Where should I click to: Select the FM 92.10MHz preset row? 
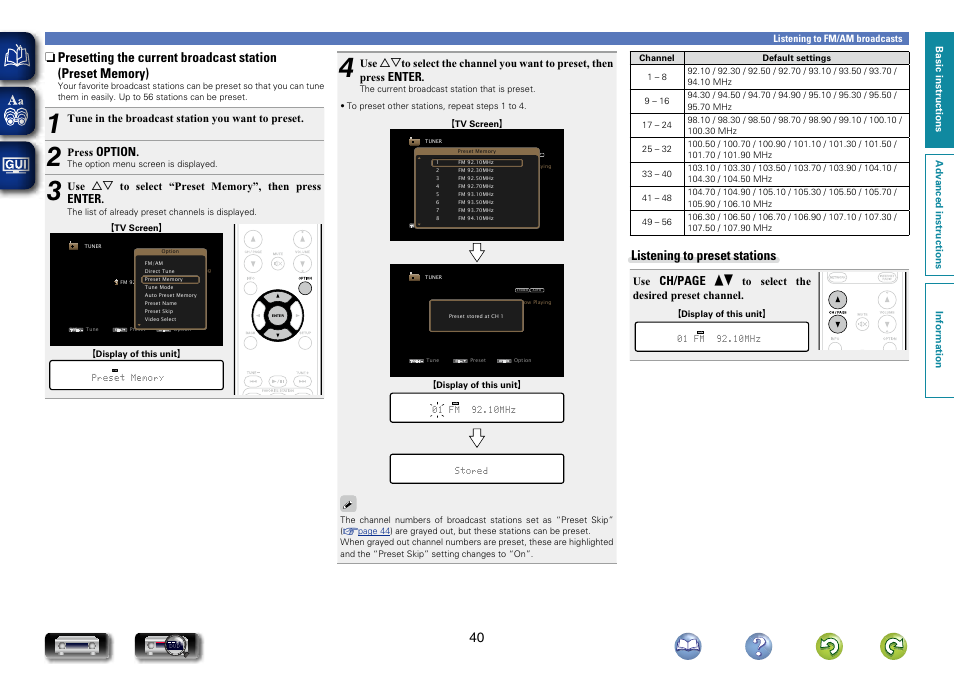point(477,163)
